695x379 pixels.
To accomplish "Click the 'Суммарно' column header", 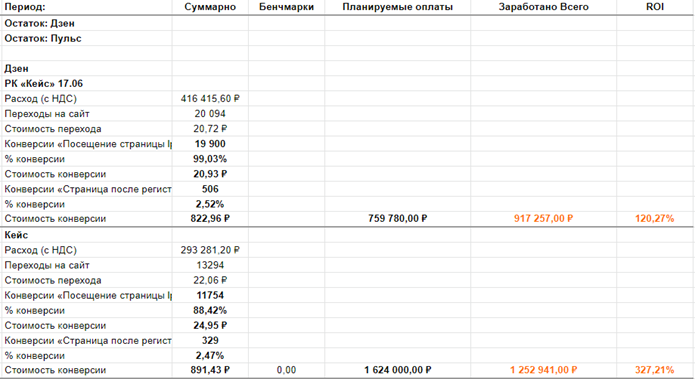I will tap(210, 7).
